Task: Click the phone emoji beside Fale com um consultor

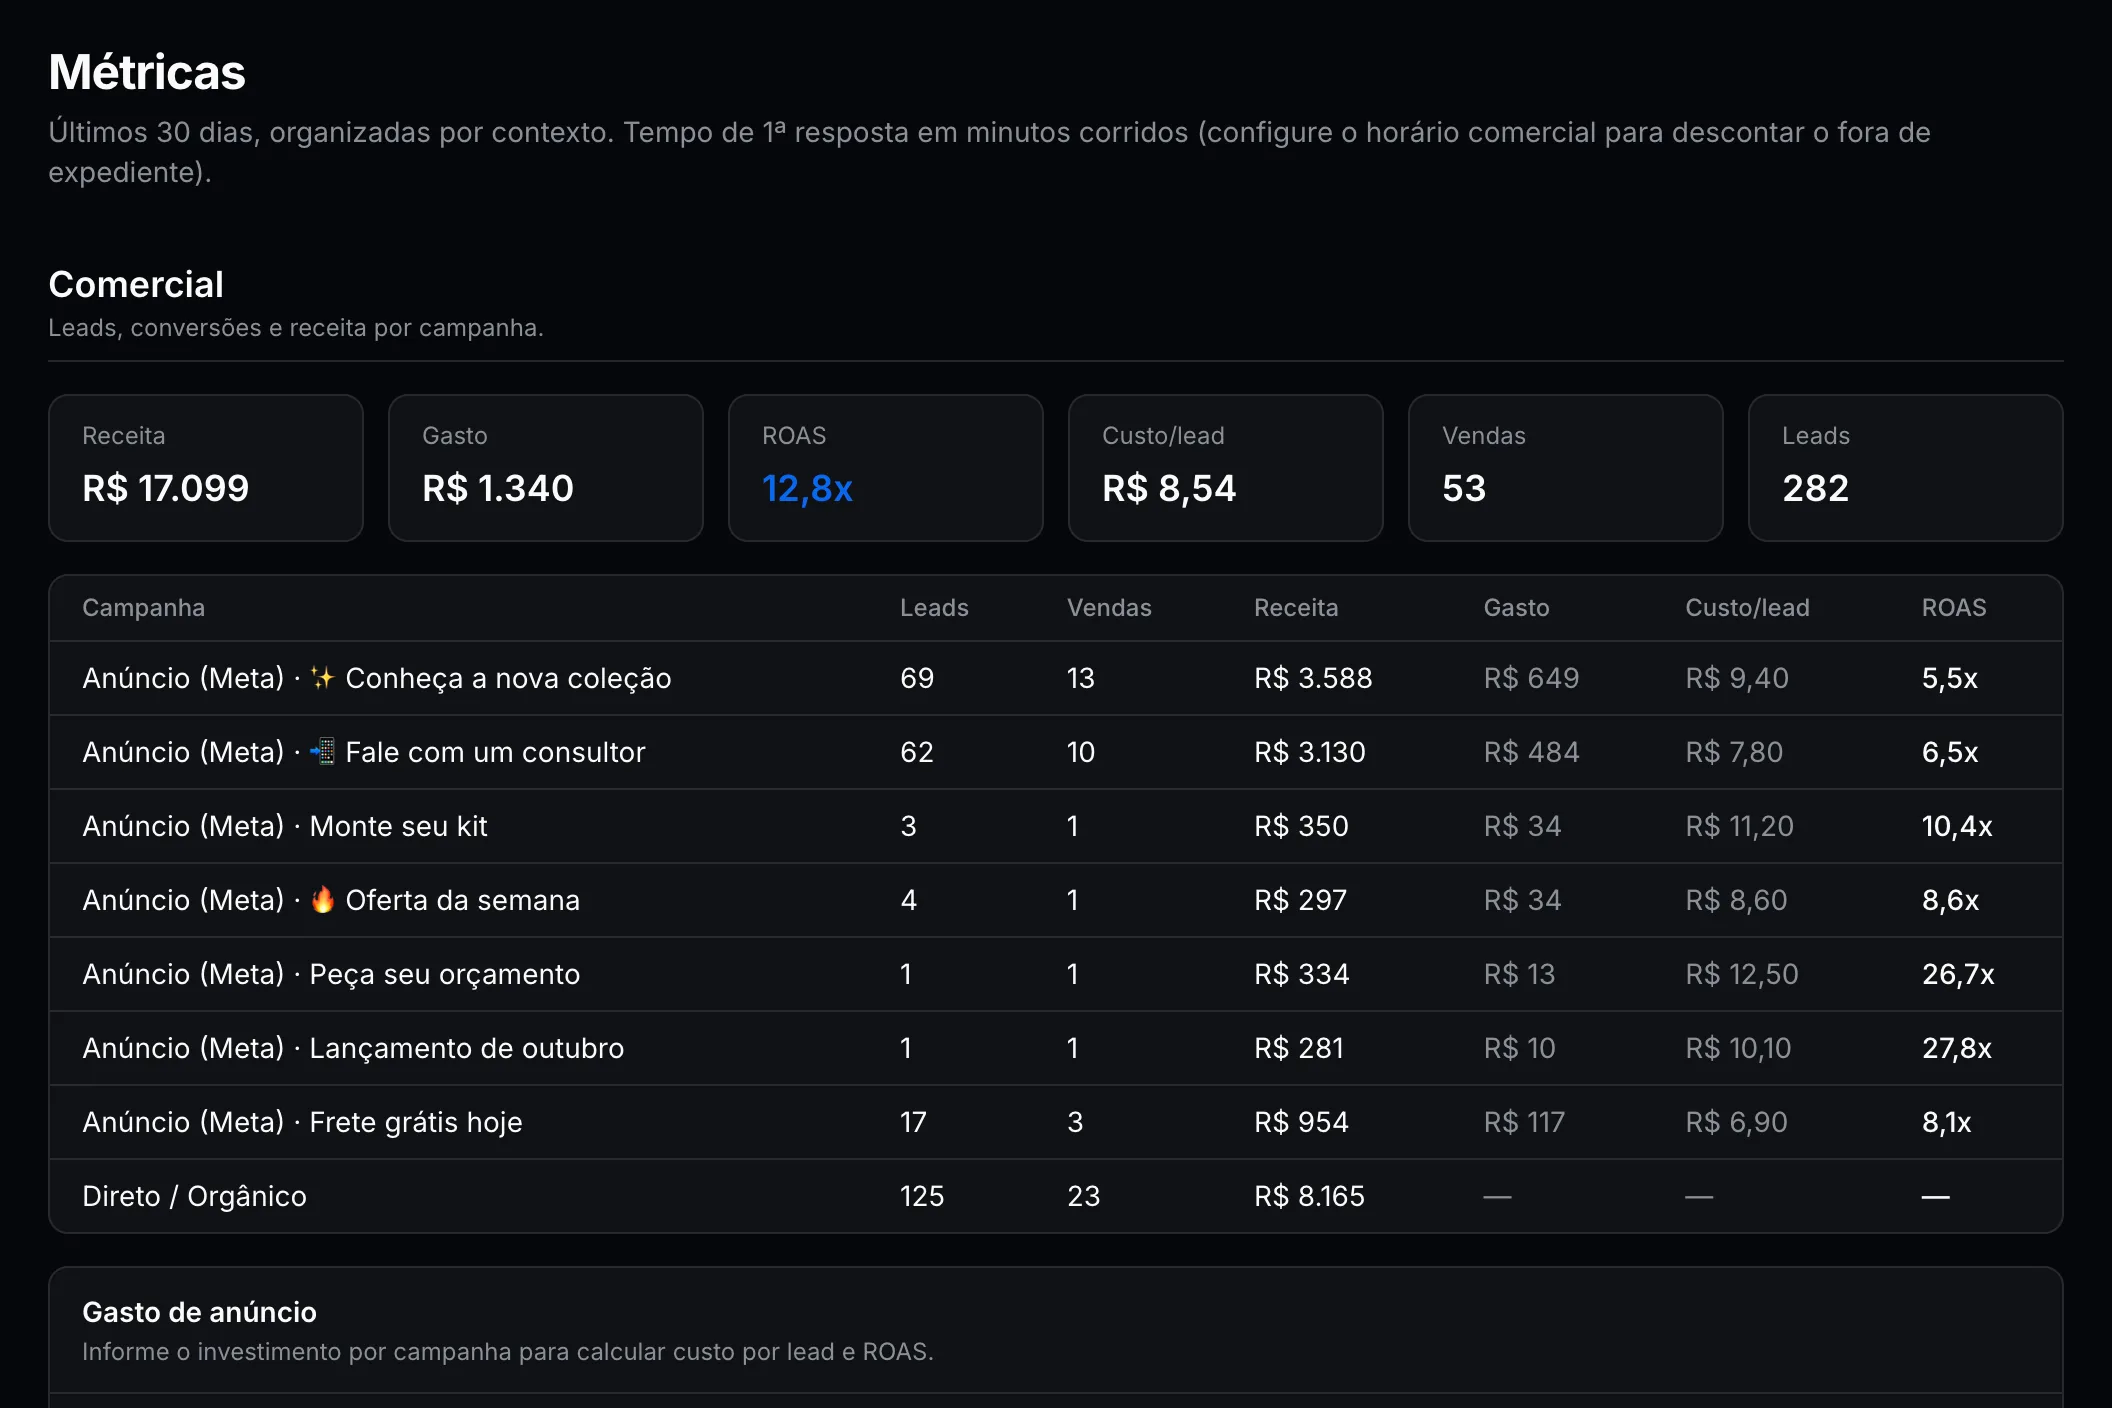Action: 322,752
